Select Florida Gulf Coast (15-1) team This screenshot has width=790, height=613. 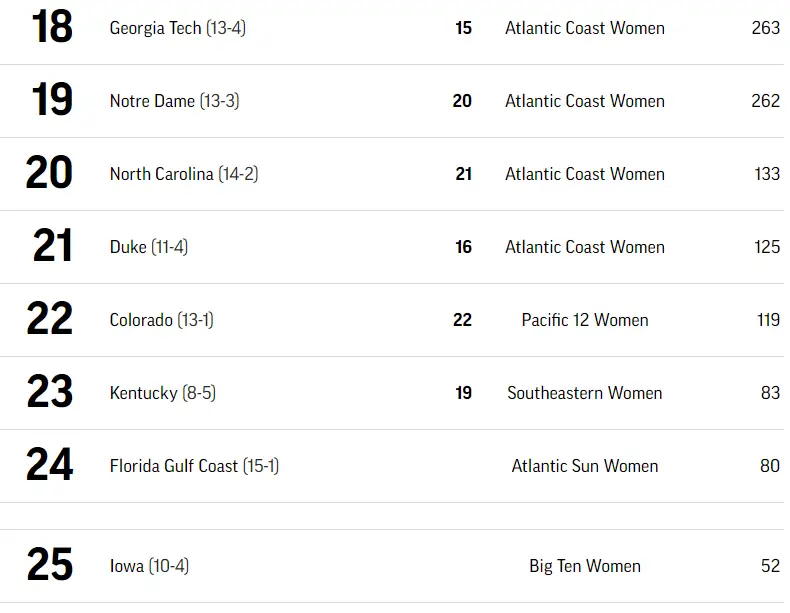(x=194, y=466)
